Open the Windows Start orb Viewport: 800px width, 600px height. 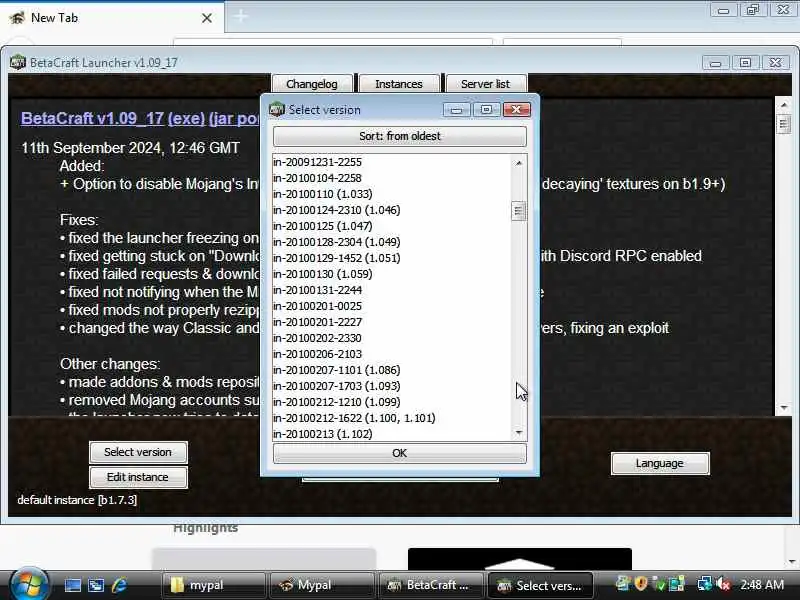28,584
